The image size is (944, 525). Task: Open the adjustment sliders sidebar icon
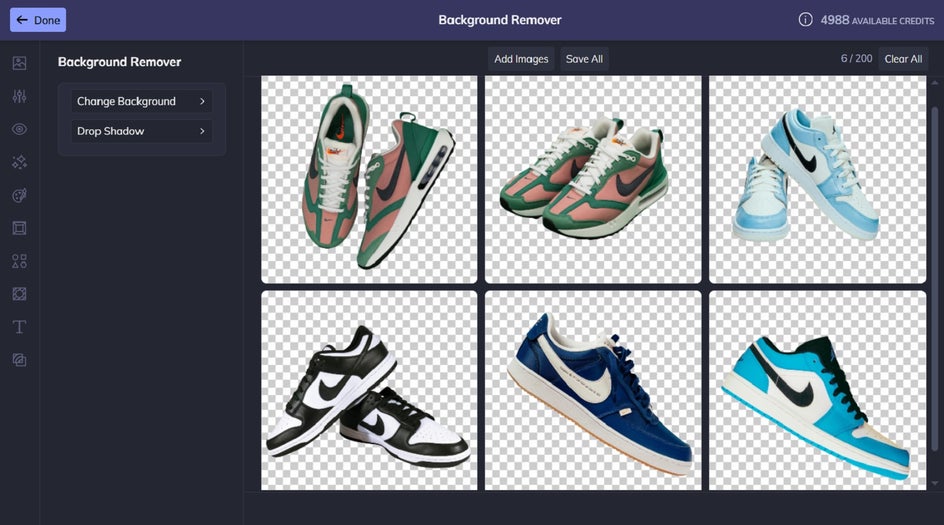tap(19, 96)
